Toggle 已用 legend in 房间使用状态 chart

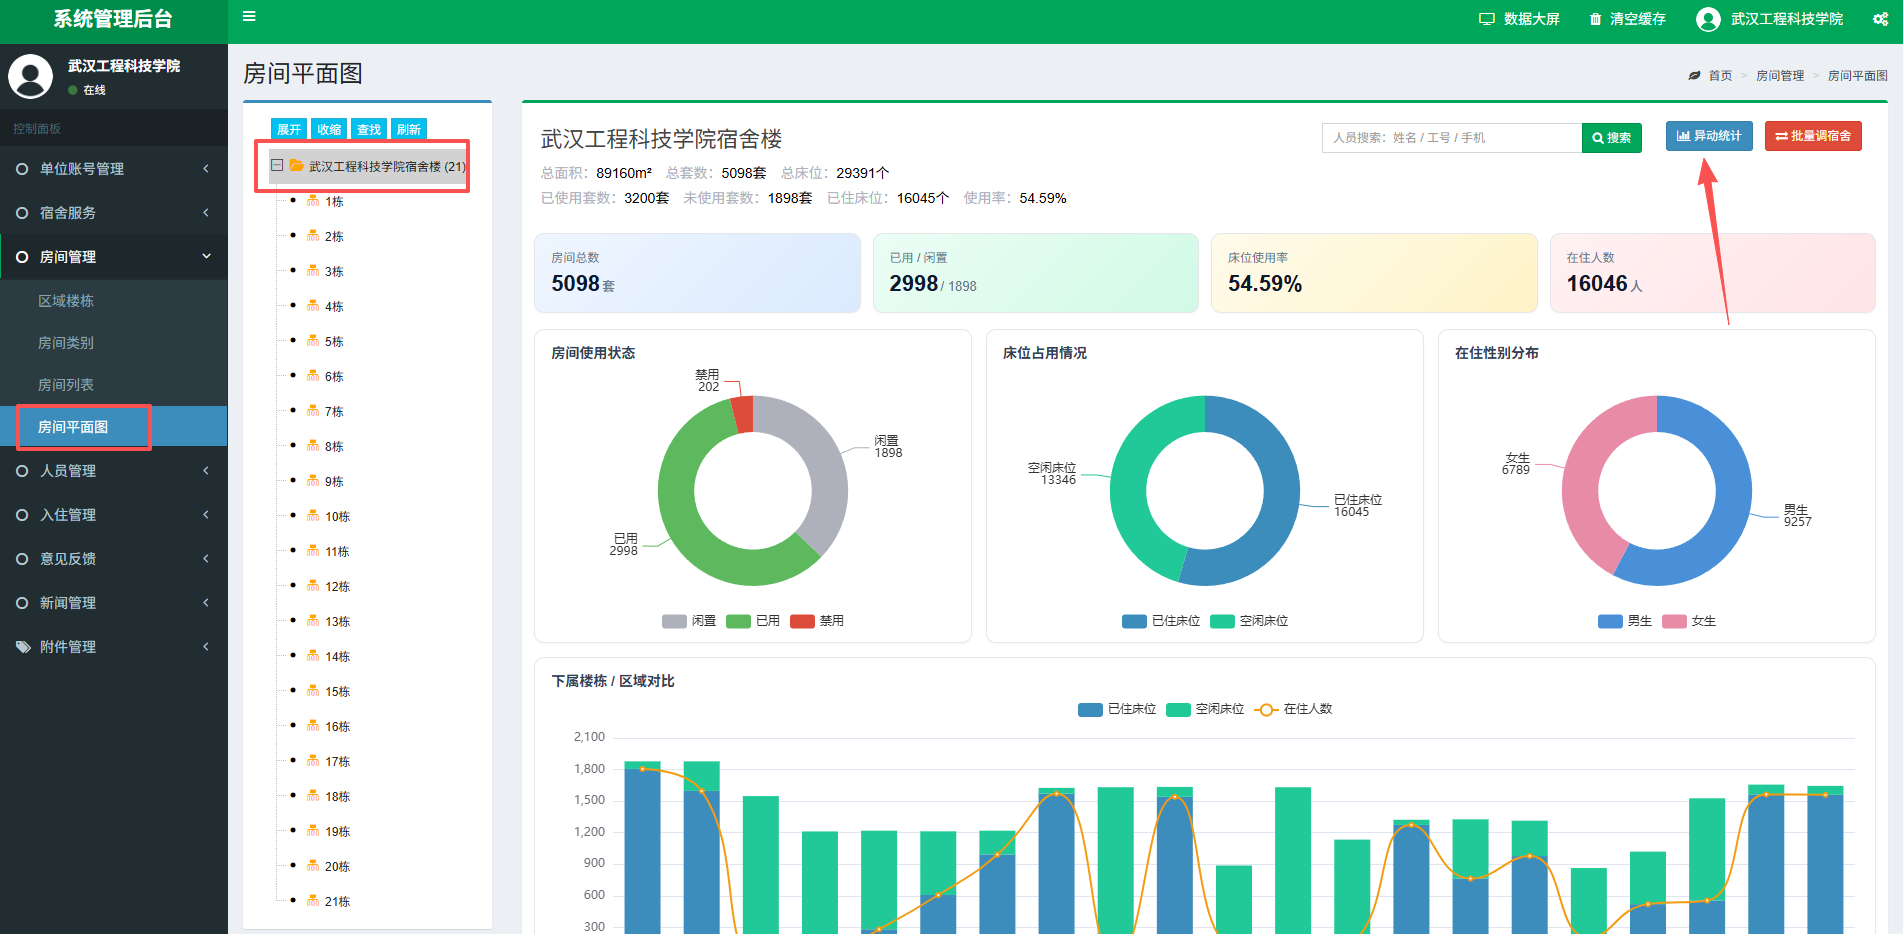[x=753, y=621]
